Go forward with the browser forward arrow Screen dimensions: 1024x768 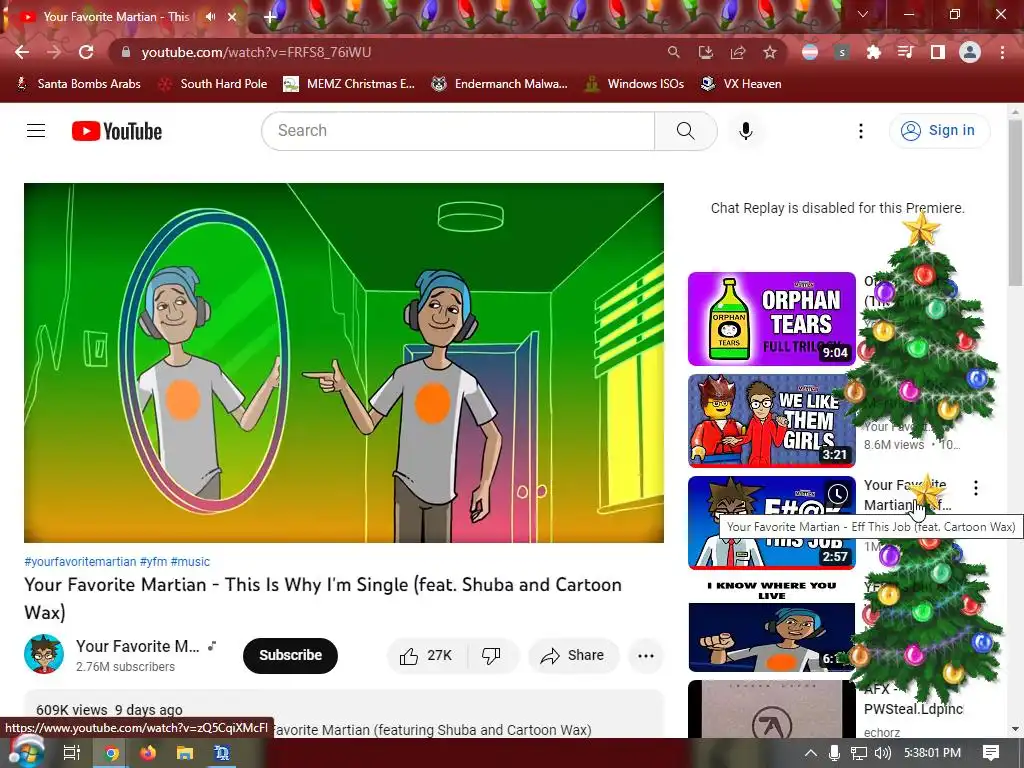(54, 52)
